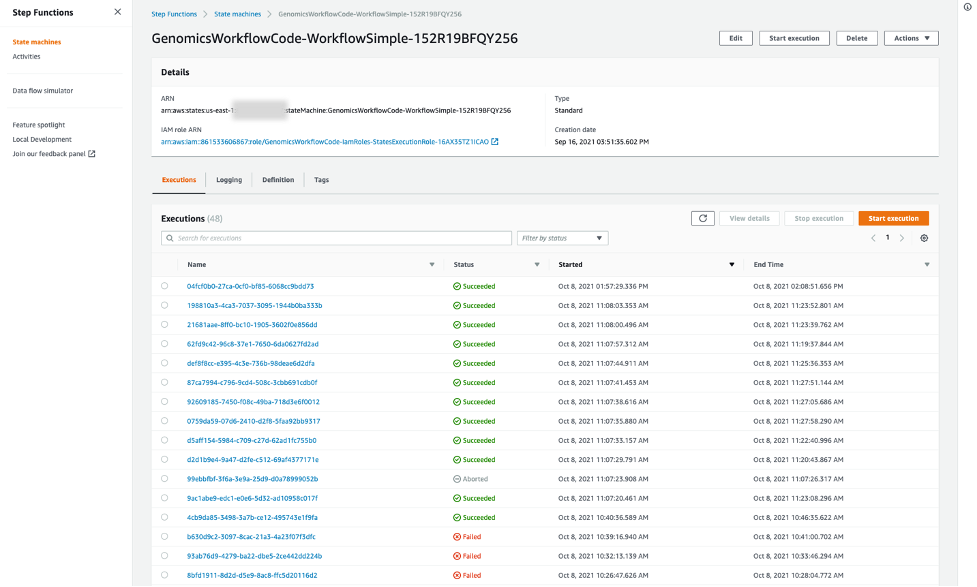Go to previous page arrow
Viewport: 977px width, 587px height.
pyautogui.click(x=873, y=238)
